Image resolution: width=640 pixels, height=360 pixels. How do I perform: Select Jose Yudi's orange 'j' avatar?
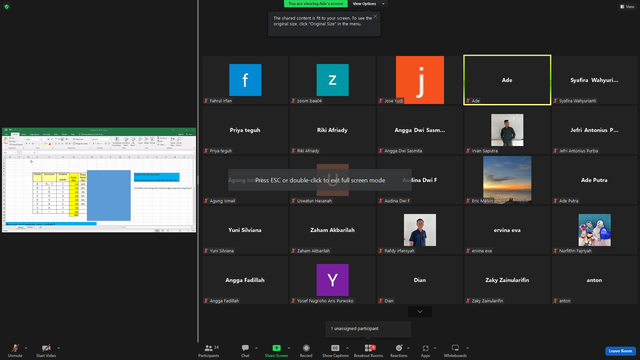click(420, 80)
